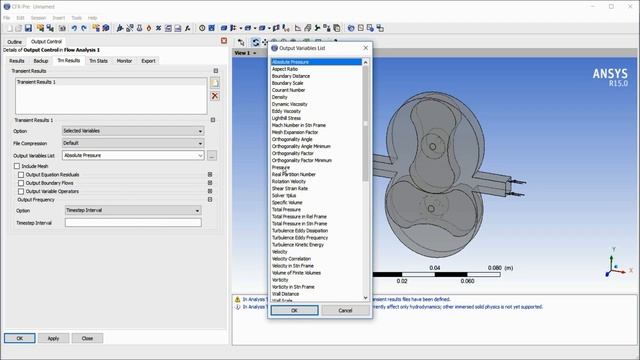Delete the selected Transient Results item
The width and height of the screenshot is (640, 360).
click(x=215, y=96)
